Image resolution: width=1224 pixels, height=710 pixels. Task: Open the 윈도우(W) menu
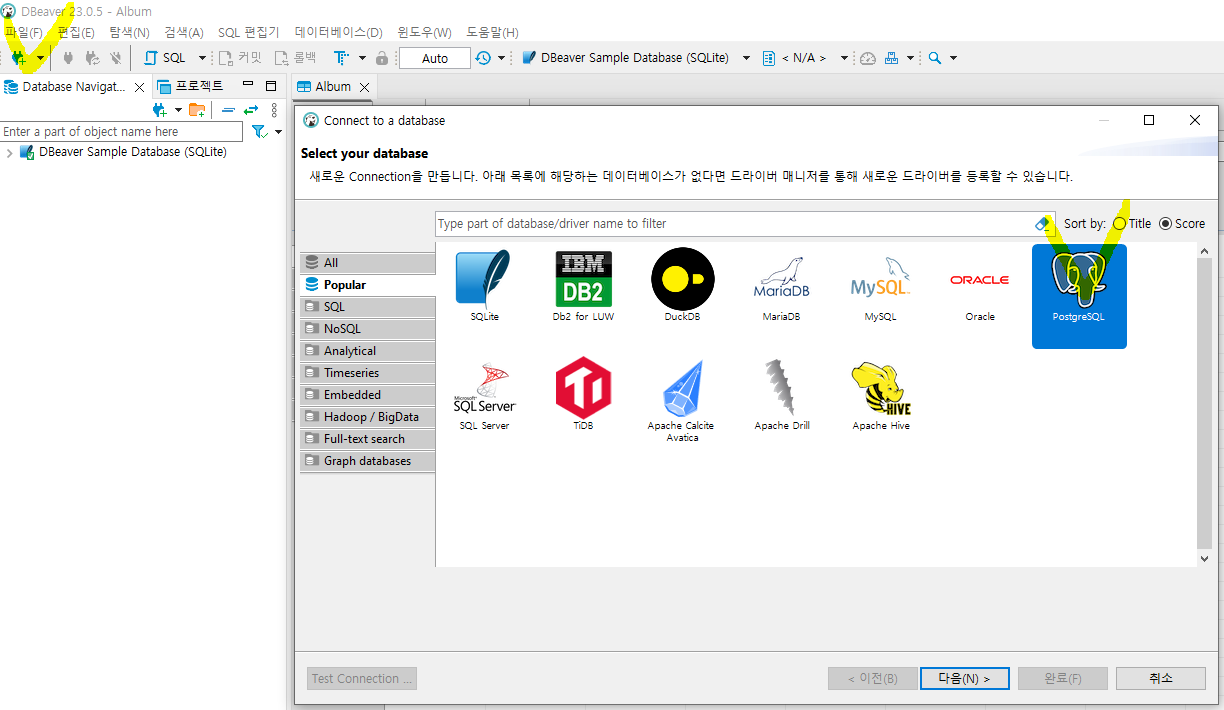[424, 32]
